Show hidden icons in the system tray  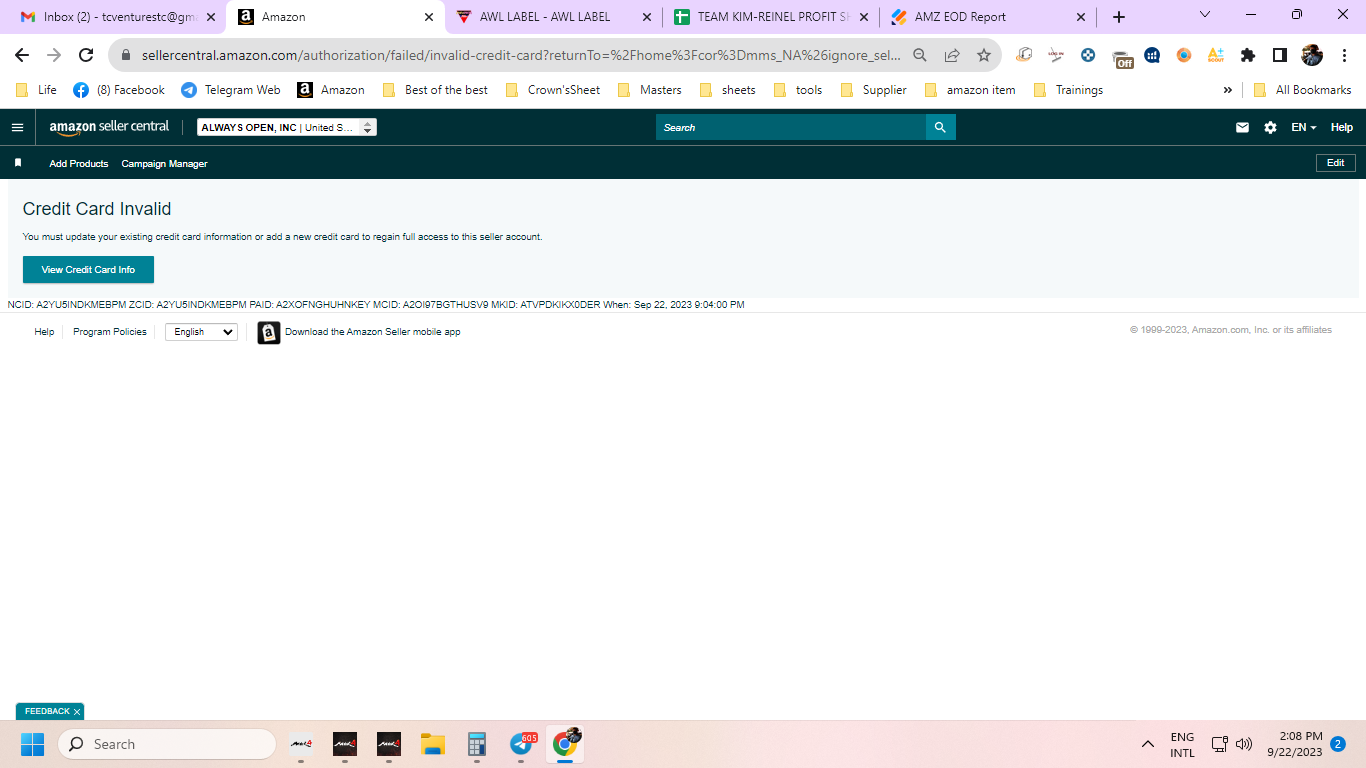(1148, 744)
